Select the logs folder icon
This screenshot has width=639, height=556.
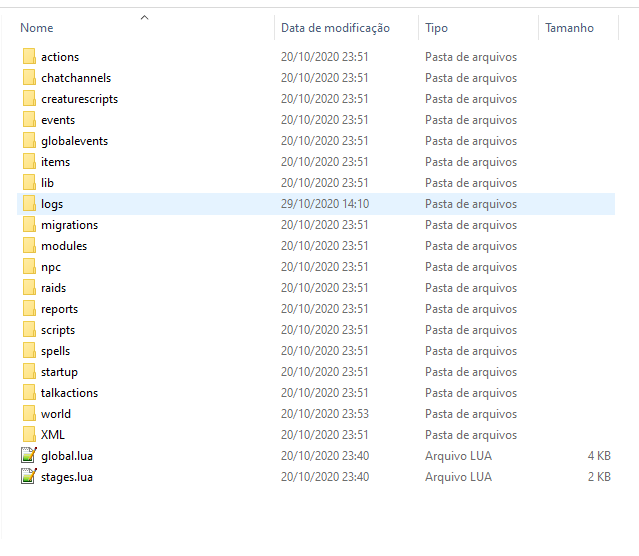coord(29,203)
